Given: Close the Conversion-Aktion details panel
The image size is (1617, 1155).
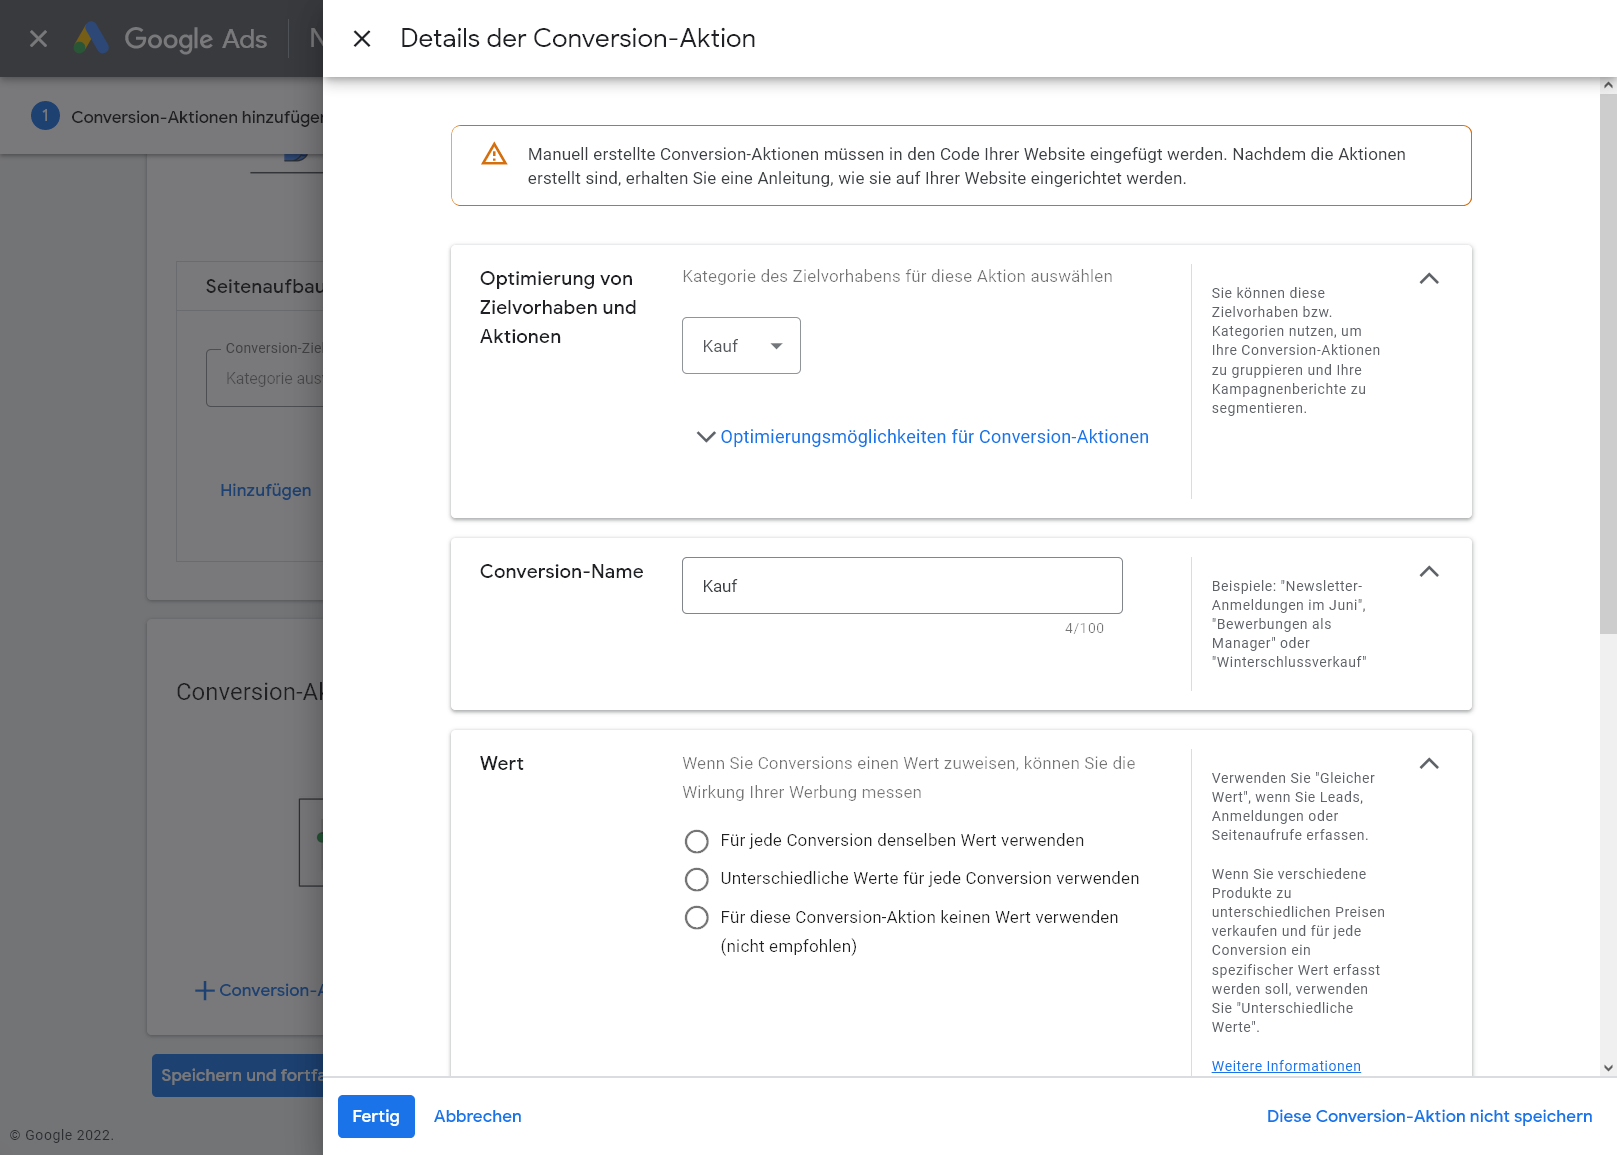Looking at the screenshot, I should (362, 39).
